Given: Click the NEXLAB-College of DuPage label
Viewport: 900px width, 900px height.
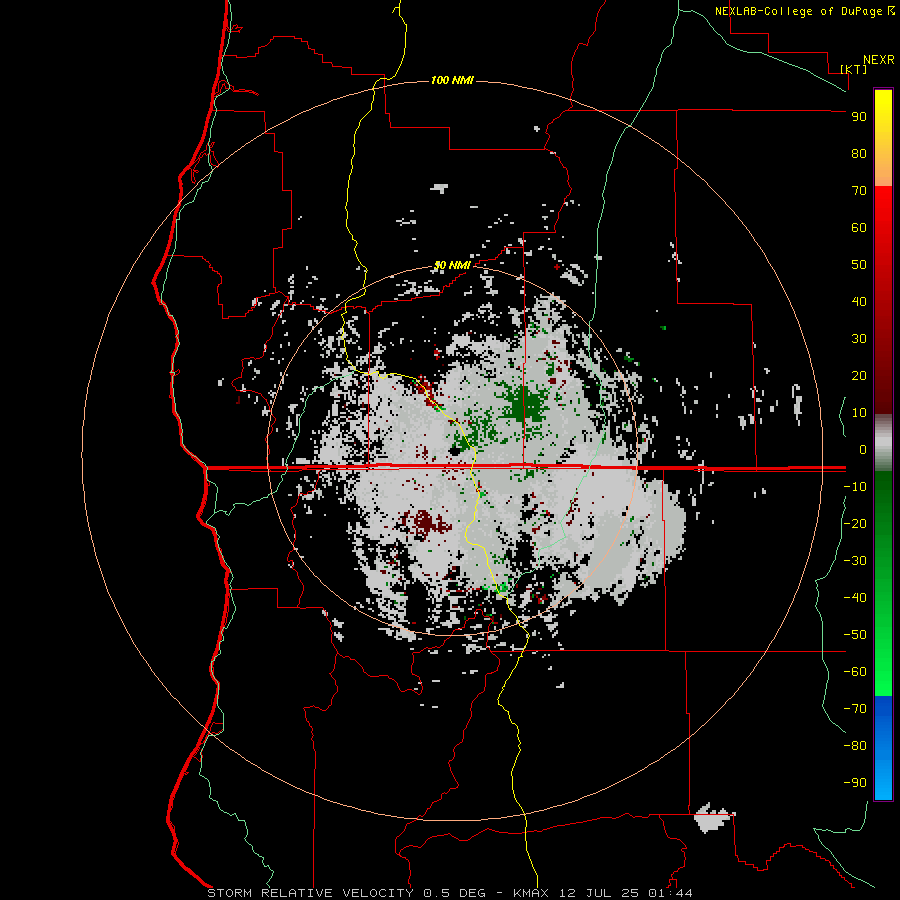Looking at the screenshot, I should [804, 11].
